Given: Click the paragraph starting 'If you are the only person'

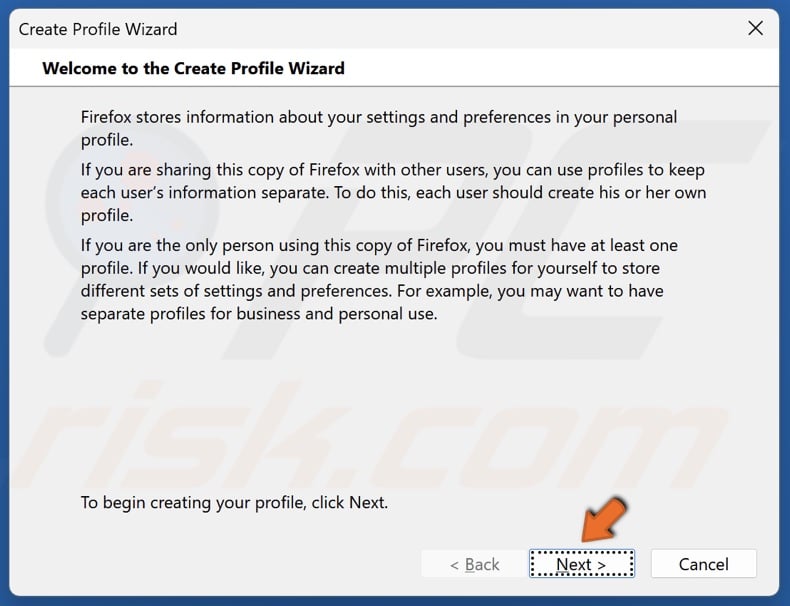Looking at the screenshot, I should [x=378, y=279].
